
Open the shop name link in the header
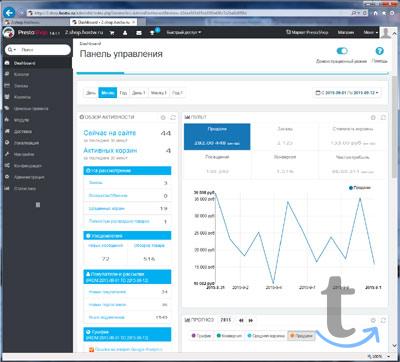(84, 33)
